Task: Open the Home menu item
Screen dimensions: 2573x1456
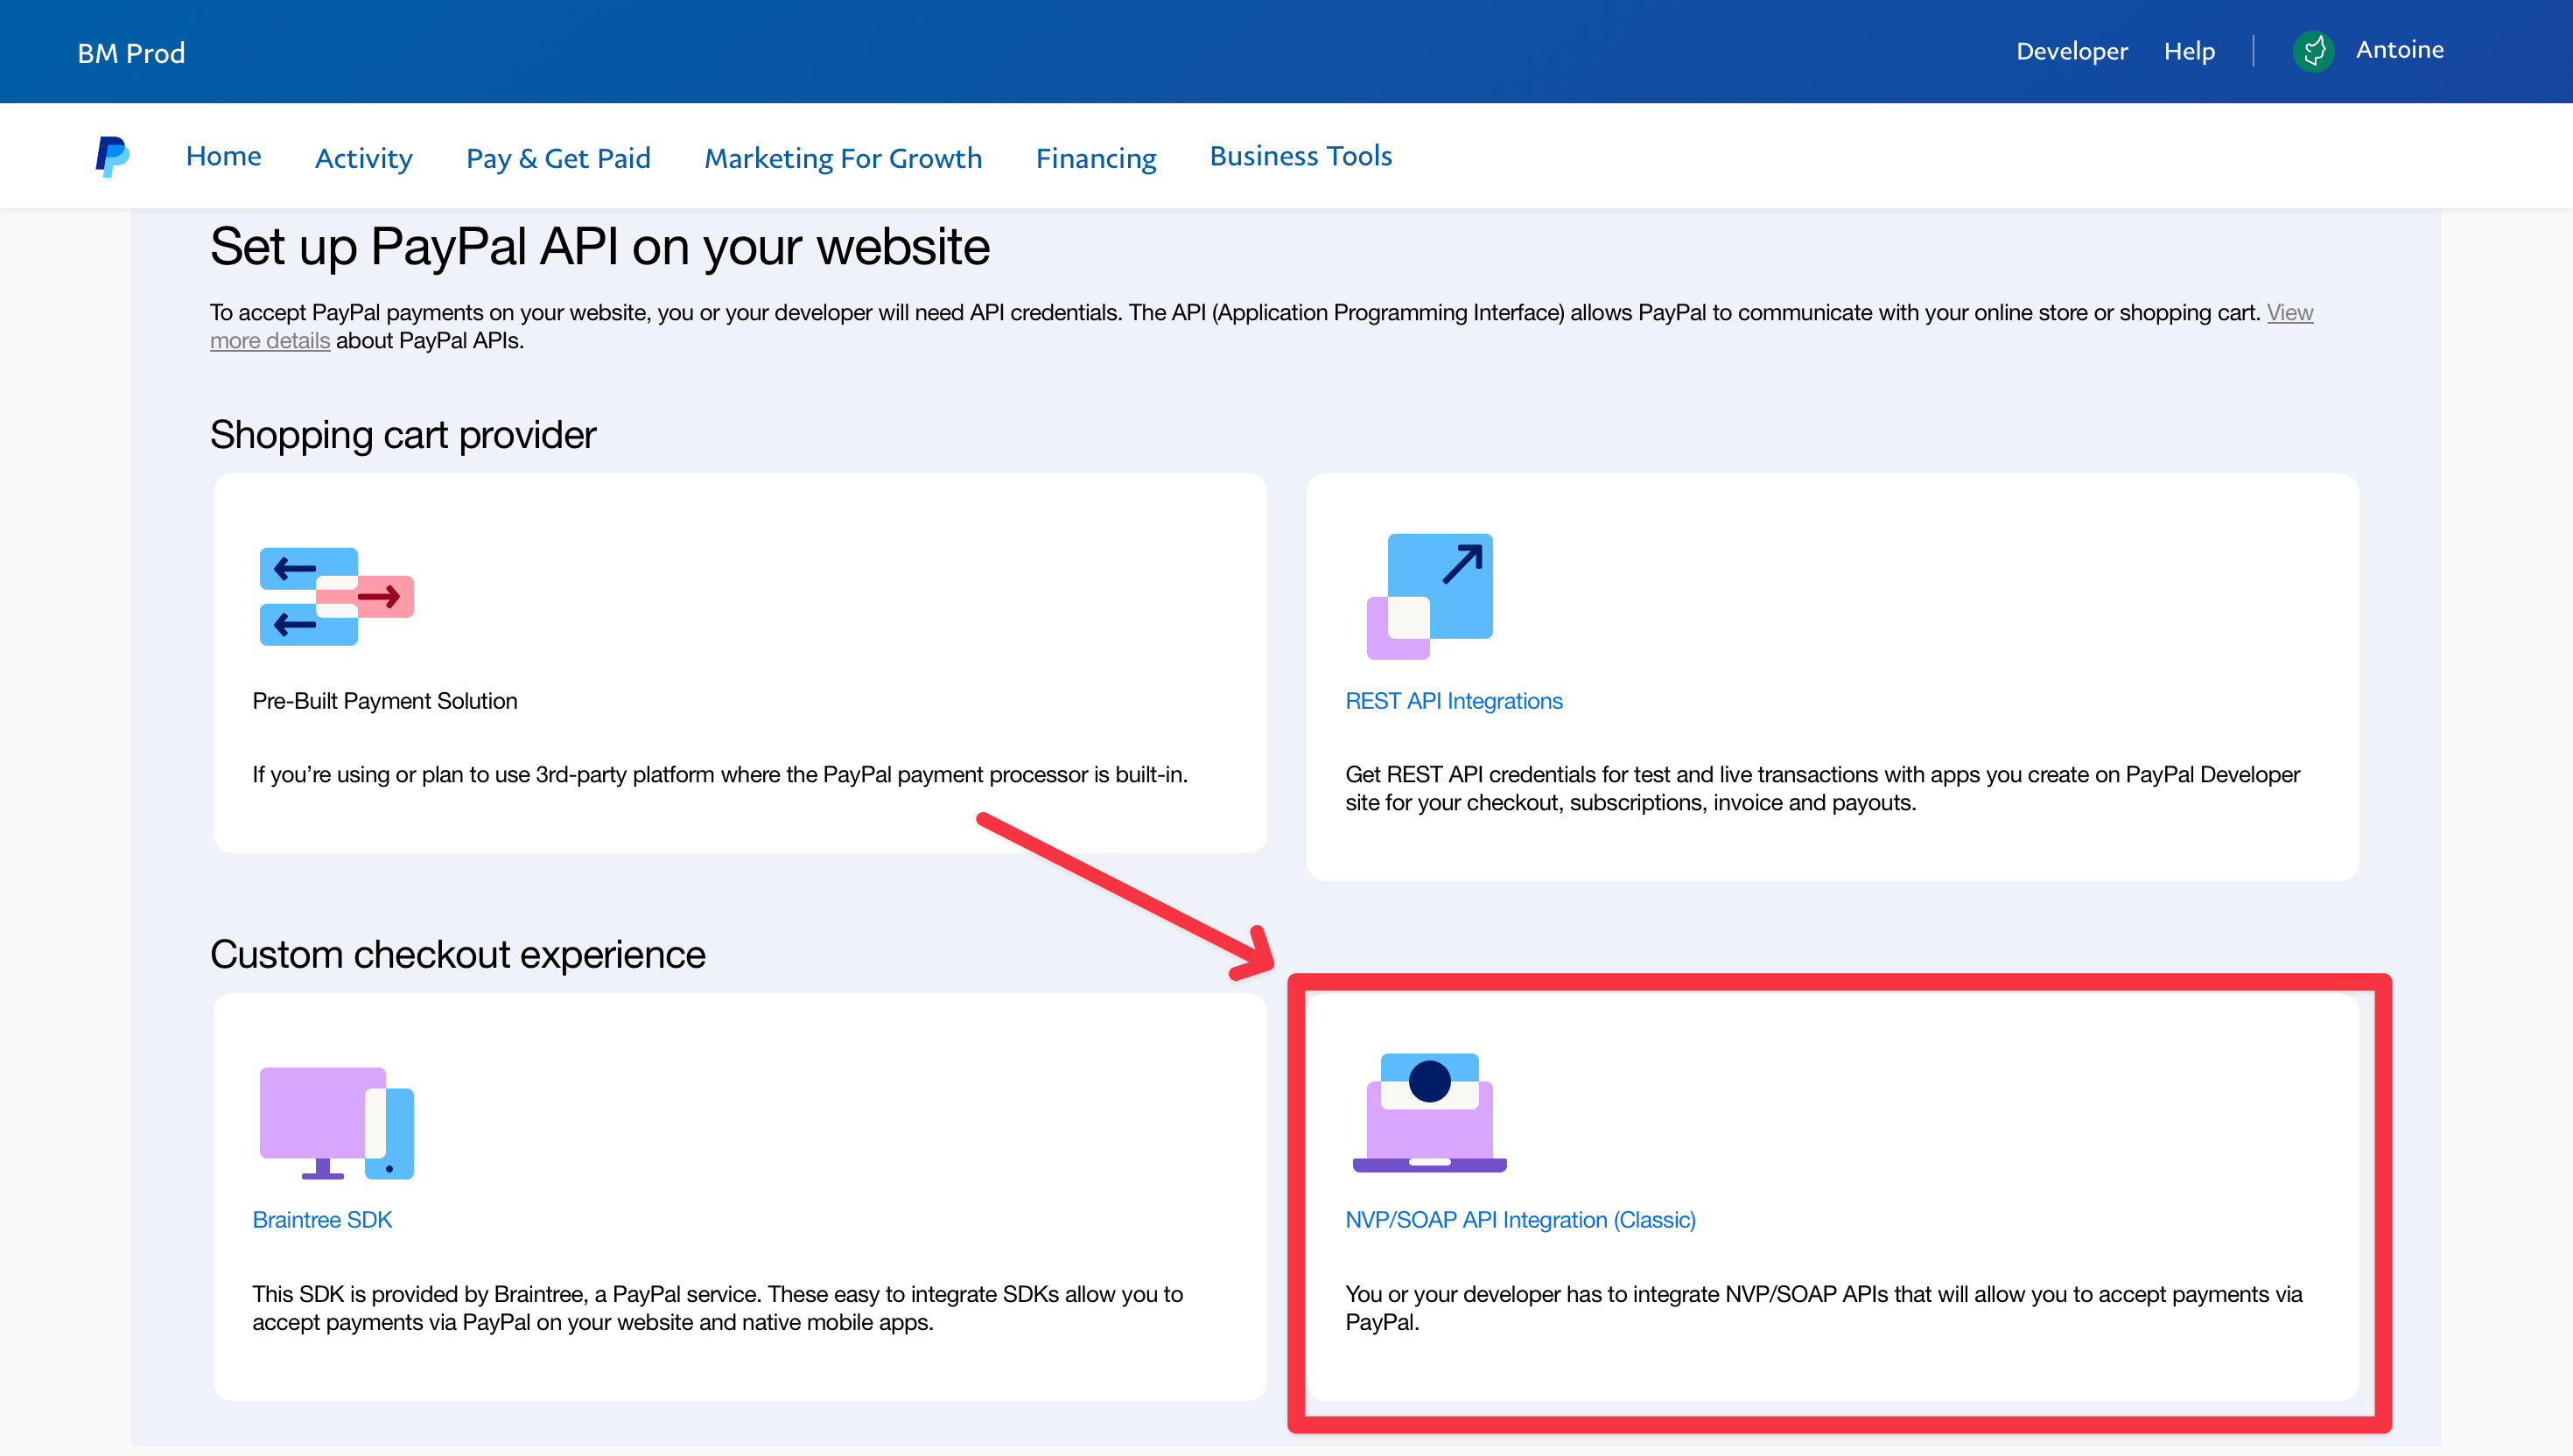Action: pos(223,156)
